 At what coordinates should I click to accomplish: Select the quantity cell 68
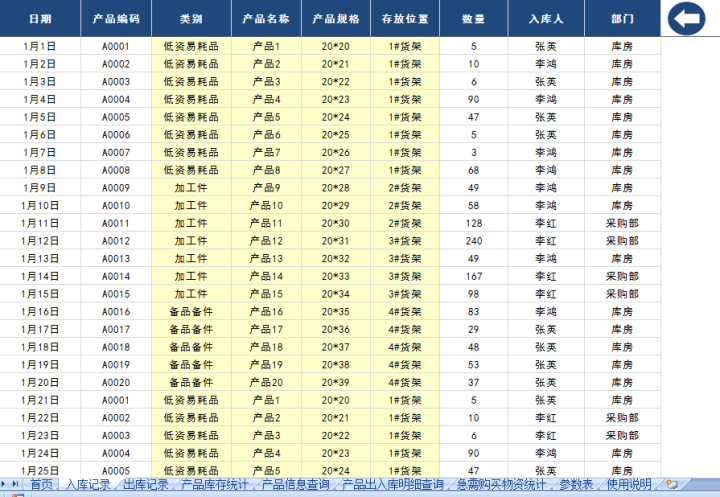tap(474, 170)
